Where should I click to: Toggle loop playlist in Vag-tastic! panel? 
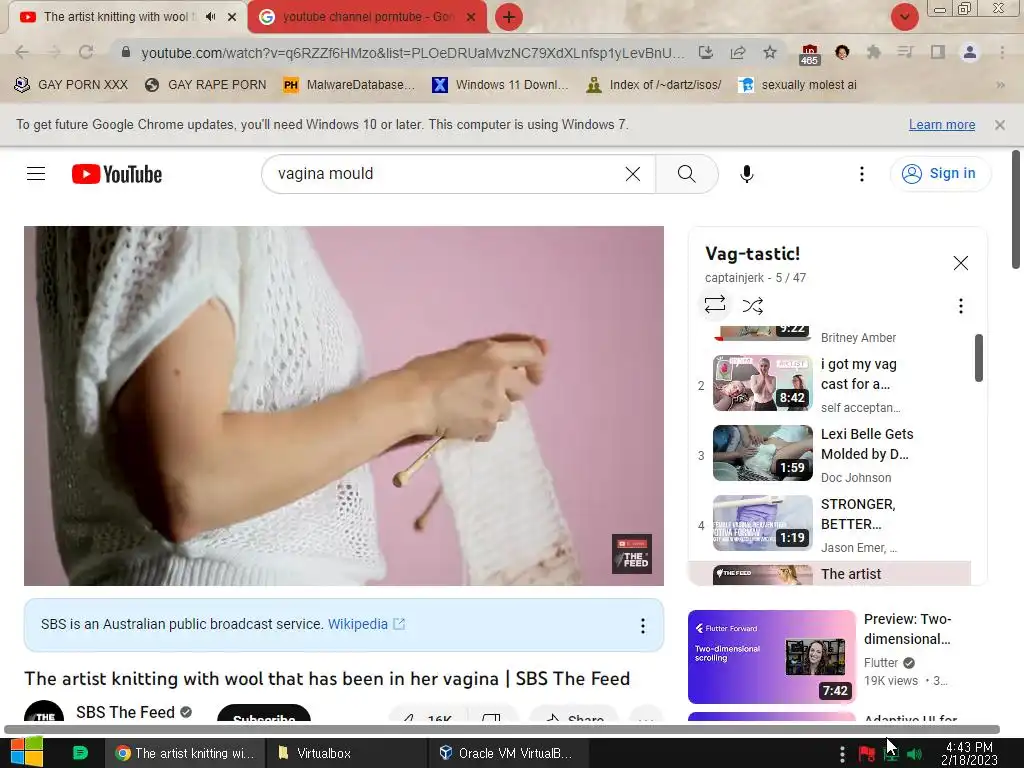(x=714, y=305)
